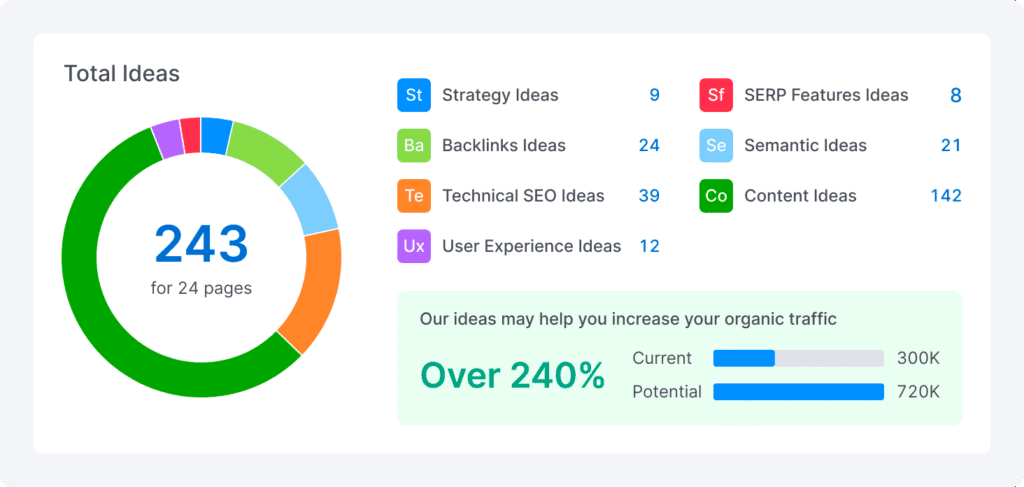Click the green Ba Backlinks icon
This screenshot has height=487, width=1024.
click(x=413, y=145)
